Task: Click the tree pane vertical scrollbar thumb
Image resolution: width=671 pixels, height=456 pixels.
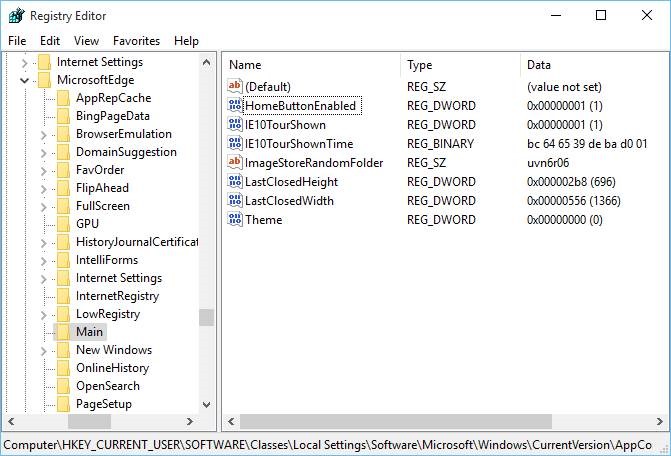Action: pos(206,317)
